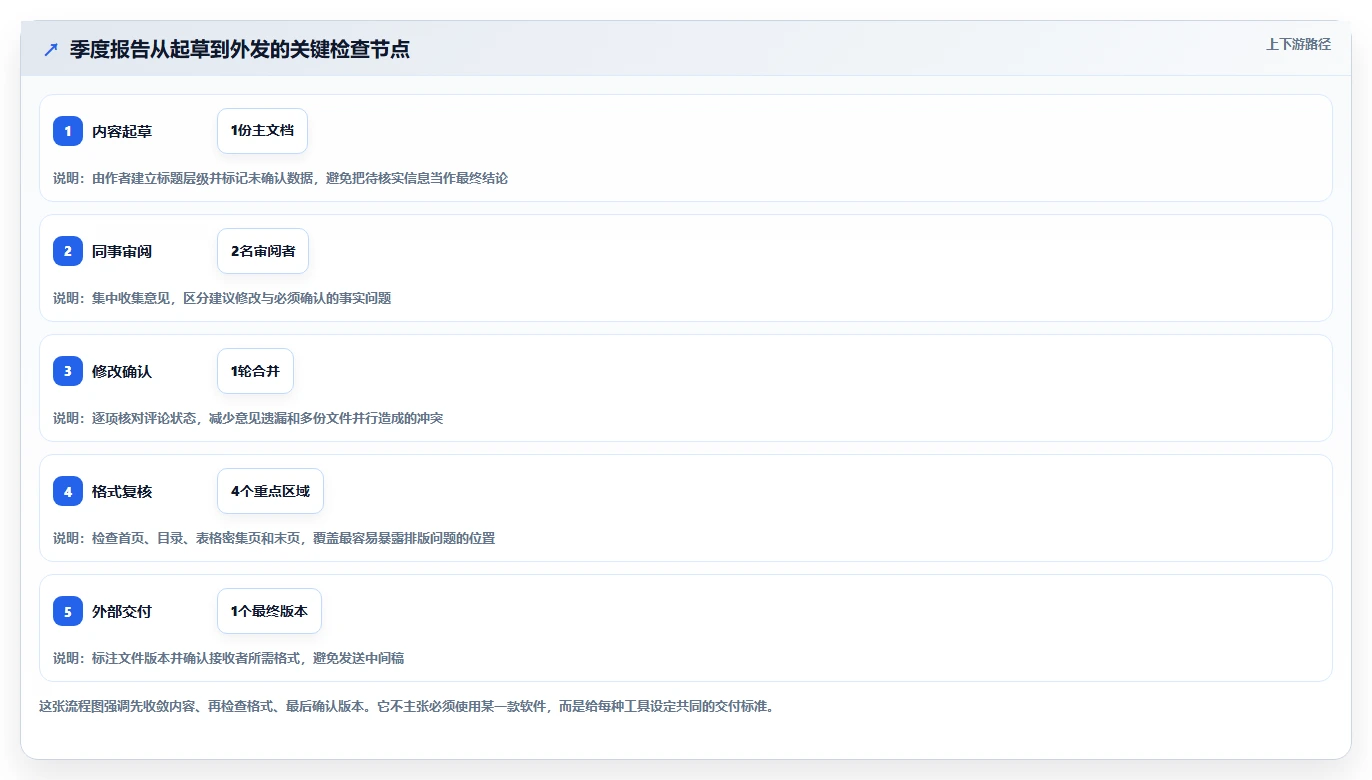The width and height of the screenshot is (1372, 780).
Task: Click the 上下游路径 label in the header
Action: click(x=1298, y=44)
